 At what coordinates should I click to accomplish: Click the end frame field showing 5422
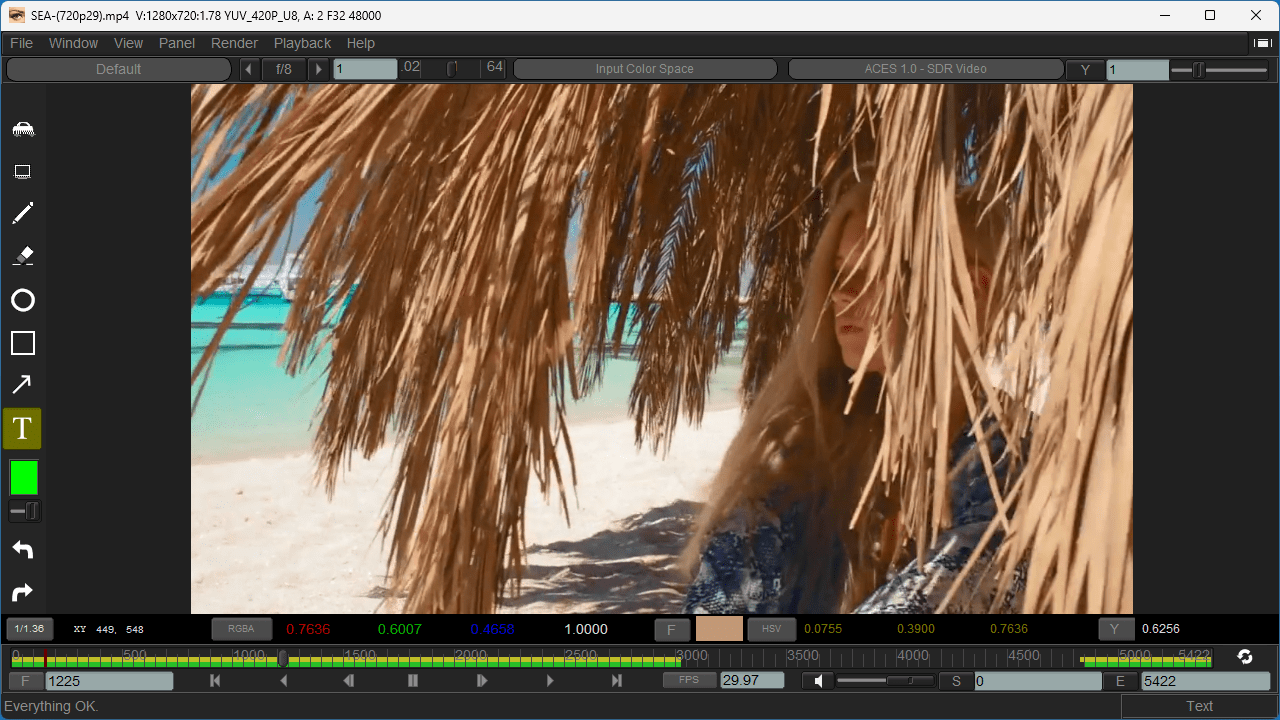tap(1205, 681)
